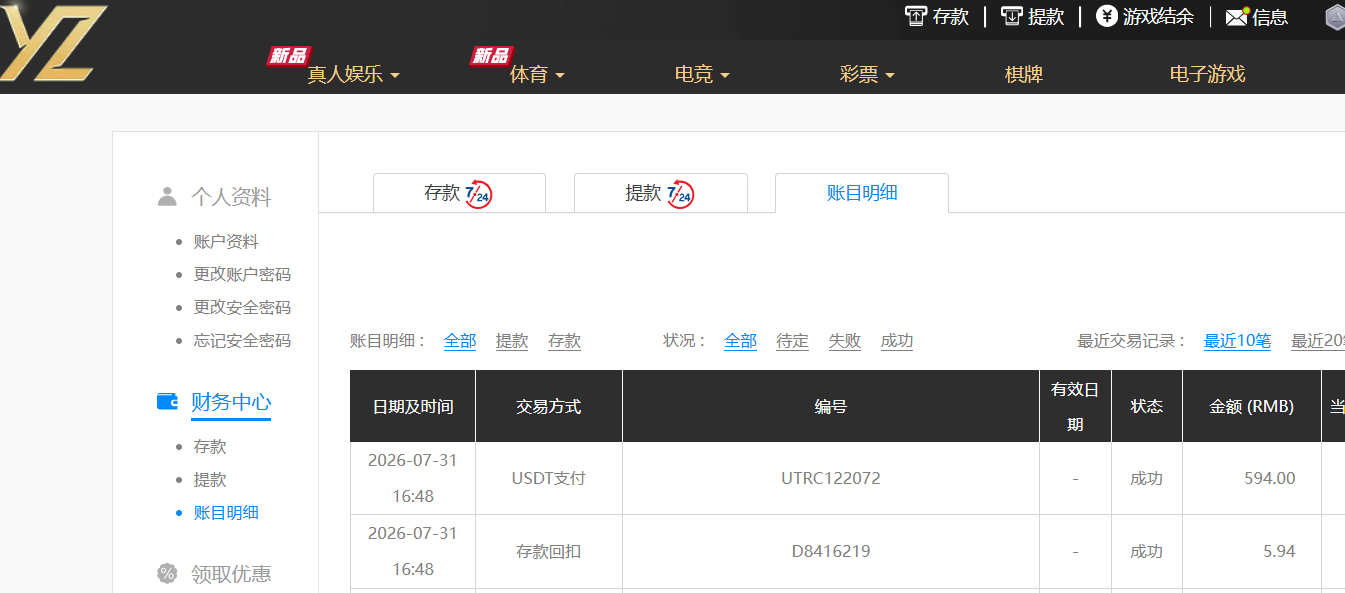Open 账户资料 in the sidebar

[x=226, y=242]
